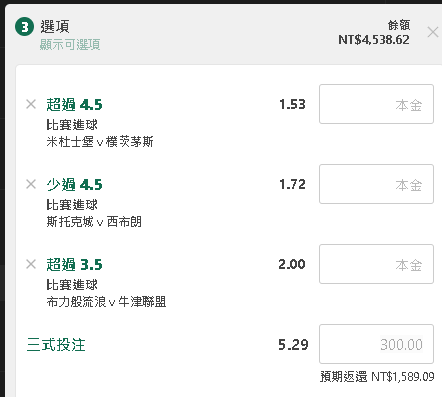
Task: Select the 超過 3.5 bet title
Action: (x=74, y=265)
